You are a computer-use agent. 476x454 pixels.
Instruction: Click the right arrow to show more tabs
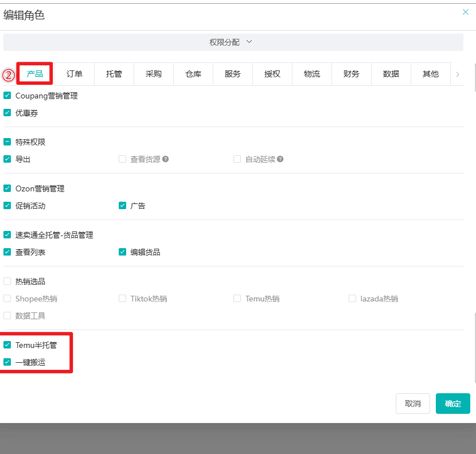(458, 74)
